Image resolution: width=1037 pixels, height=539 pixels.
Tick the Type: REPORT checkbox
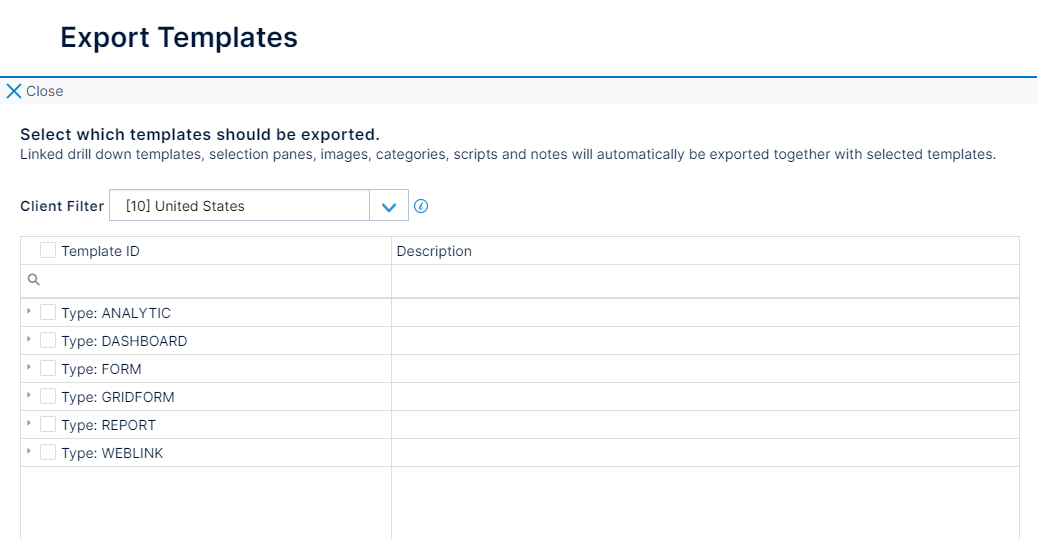(x=48, y=425)
